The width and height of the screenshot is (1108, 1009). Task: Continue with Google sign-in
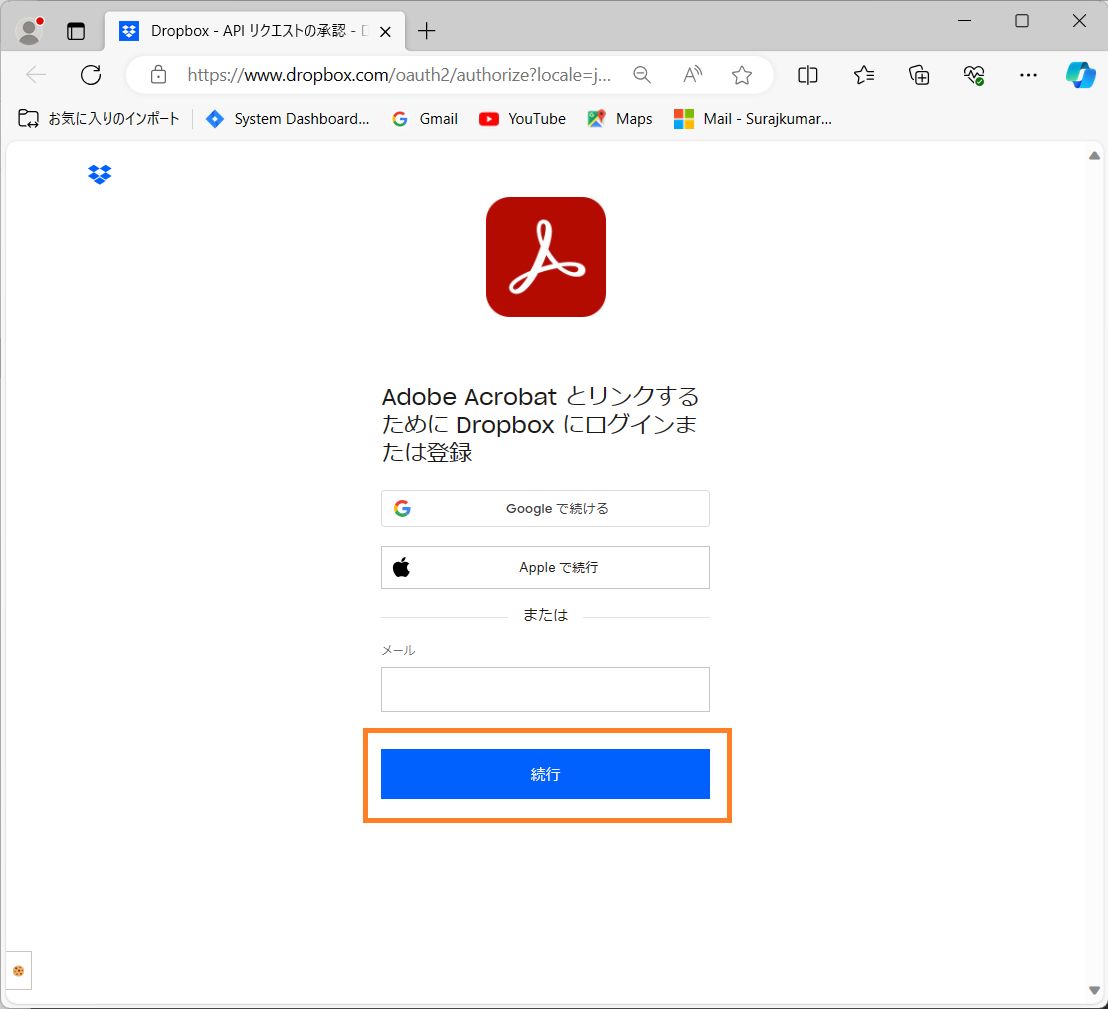click(x=545, y=508)
